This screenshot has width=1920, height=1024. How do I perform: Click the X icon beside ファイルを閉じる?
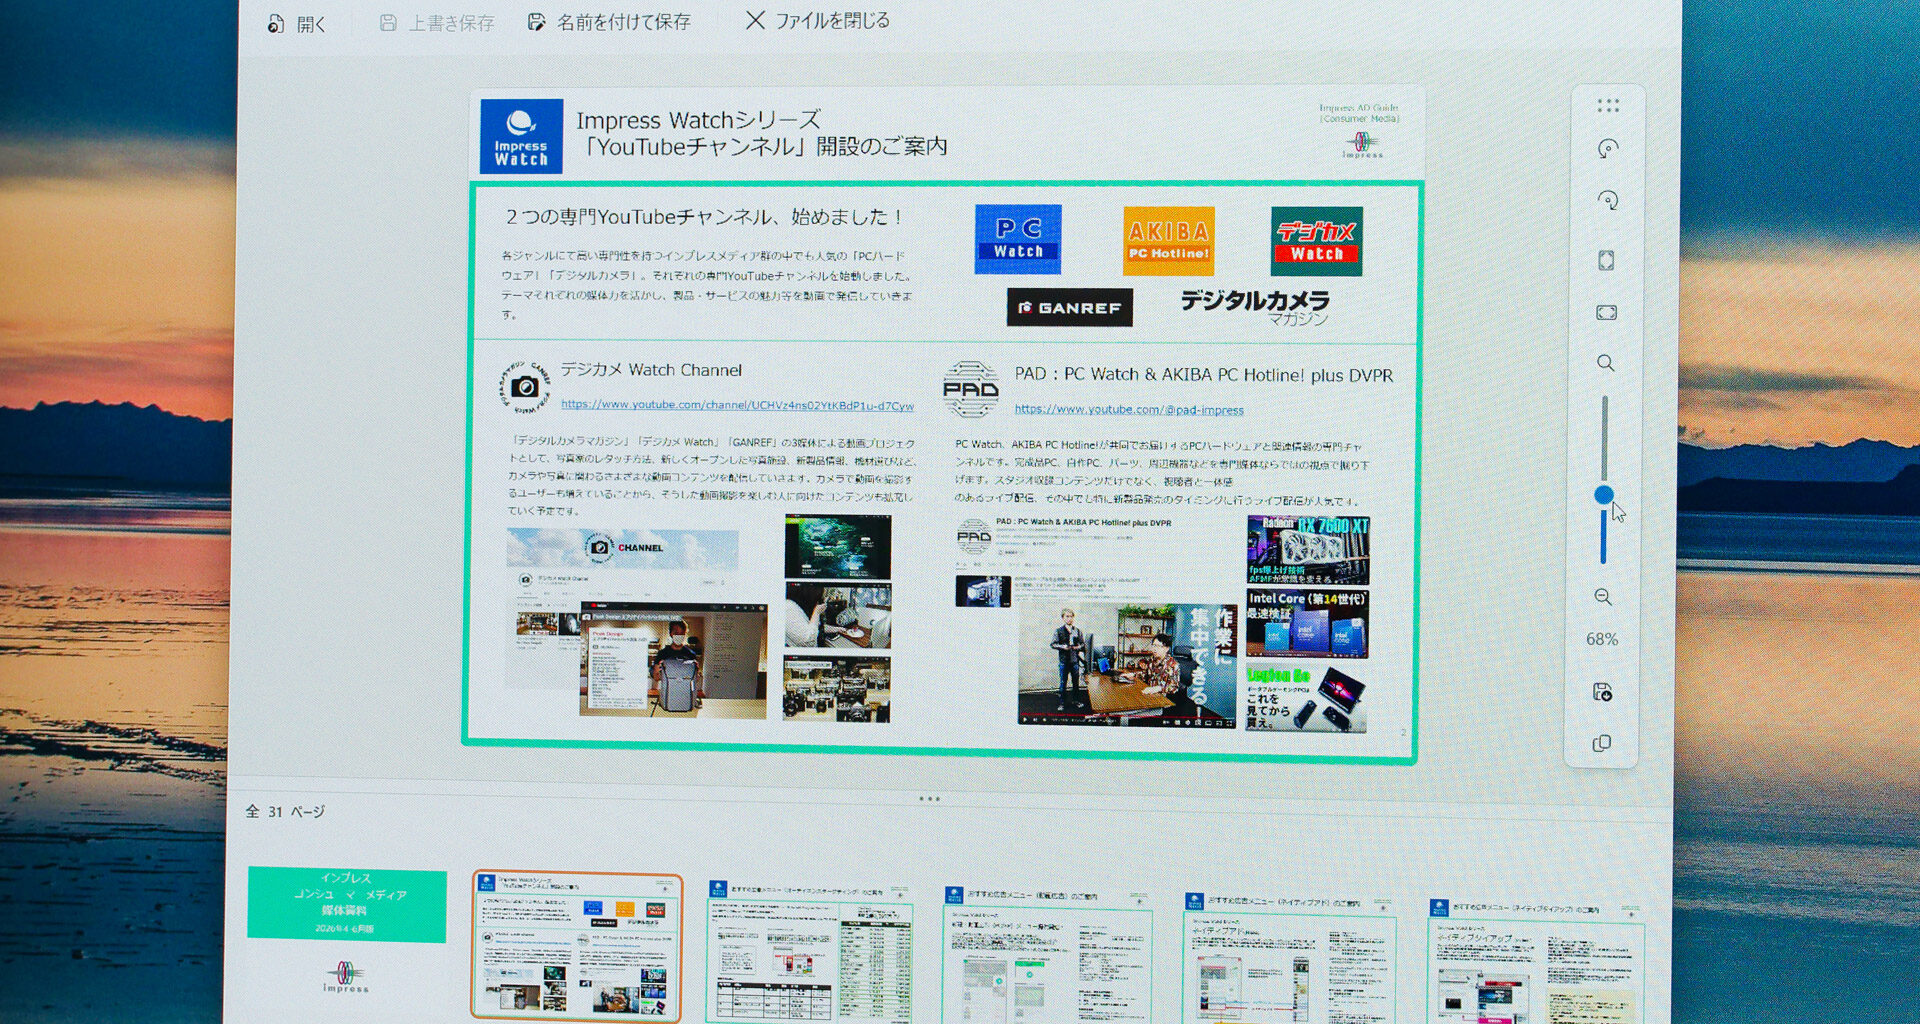[756, 20]
